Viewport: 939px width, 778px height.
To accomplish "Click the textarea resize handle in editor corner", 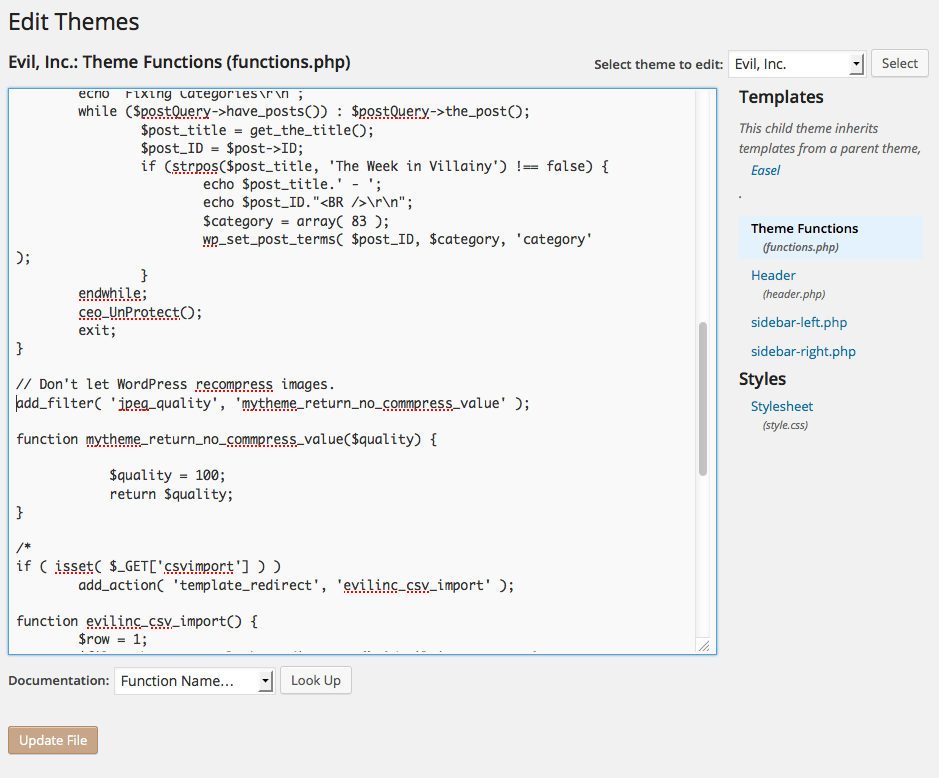I will click(x=703, y=645).
